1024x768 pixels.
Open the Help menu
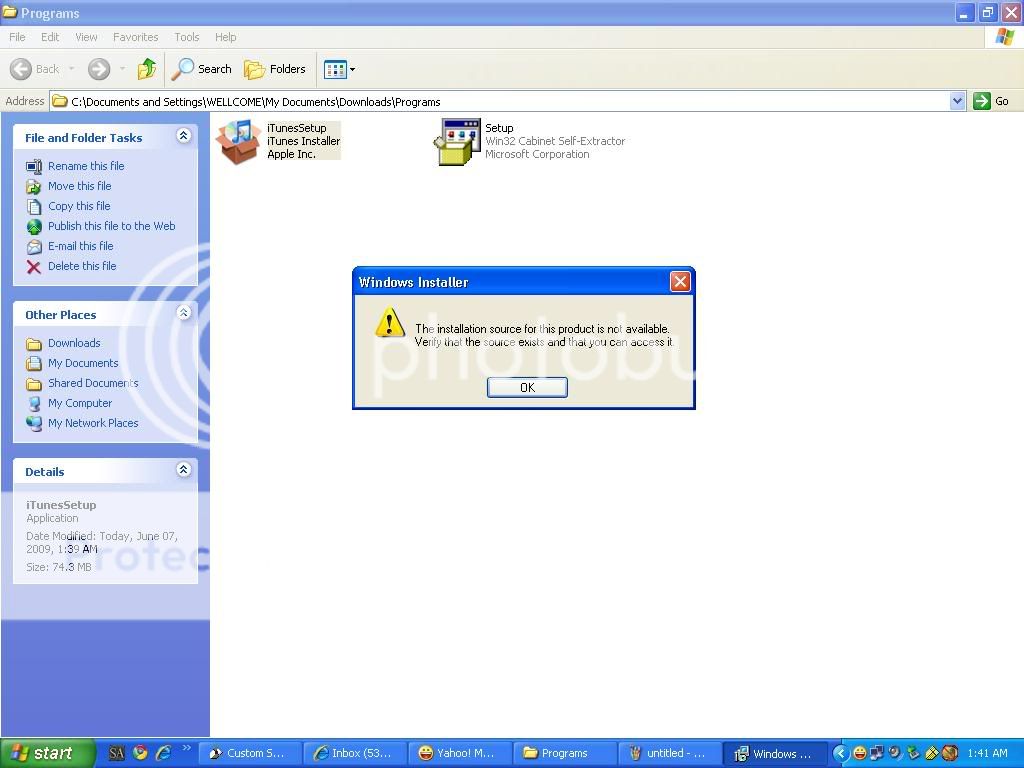pyautogui.click(x=225, y=37)
